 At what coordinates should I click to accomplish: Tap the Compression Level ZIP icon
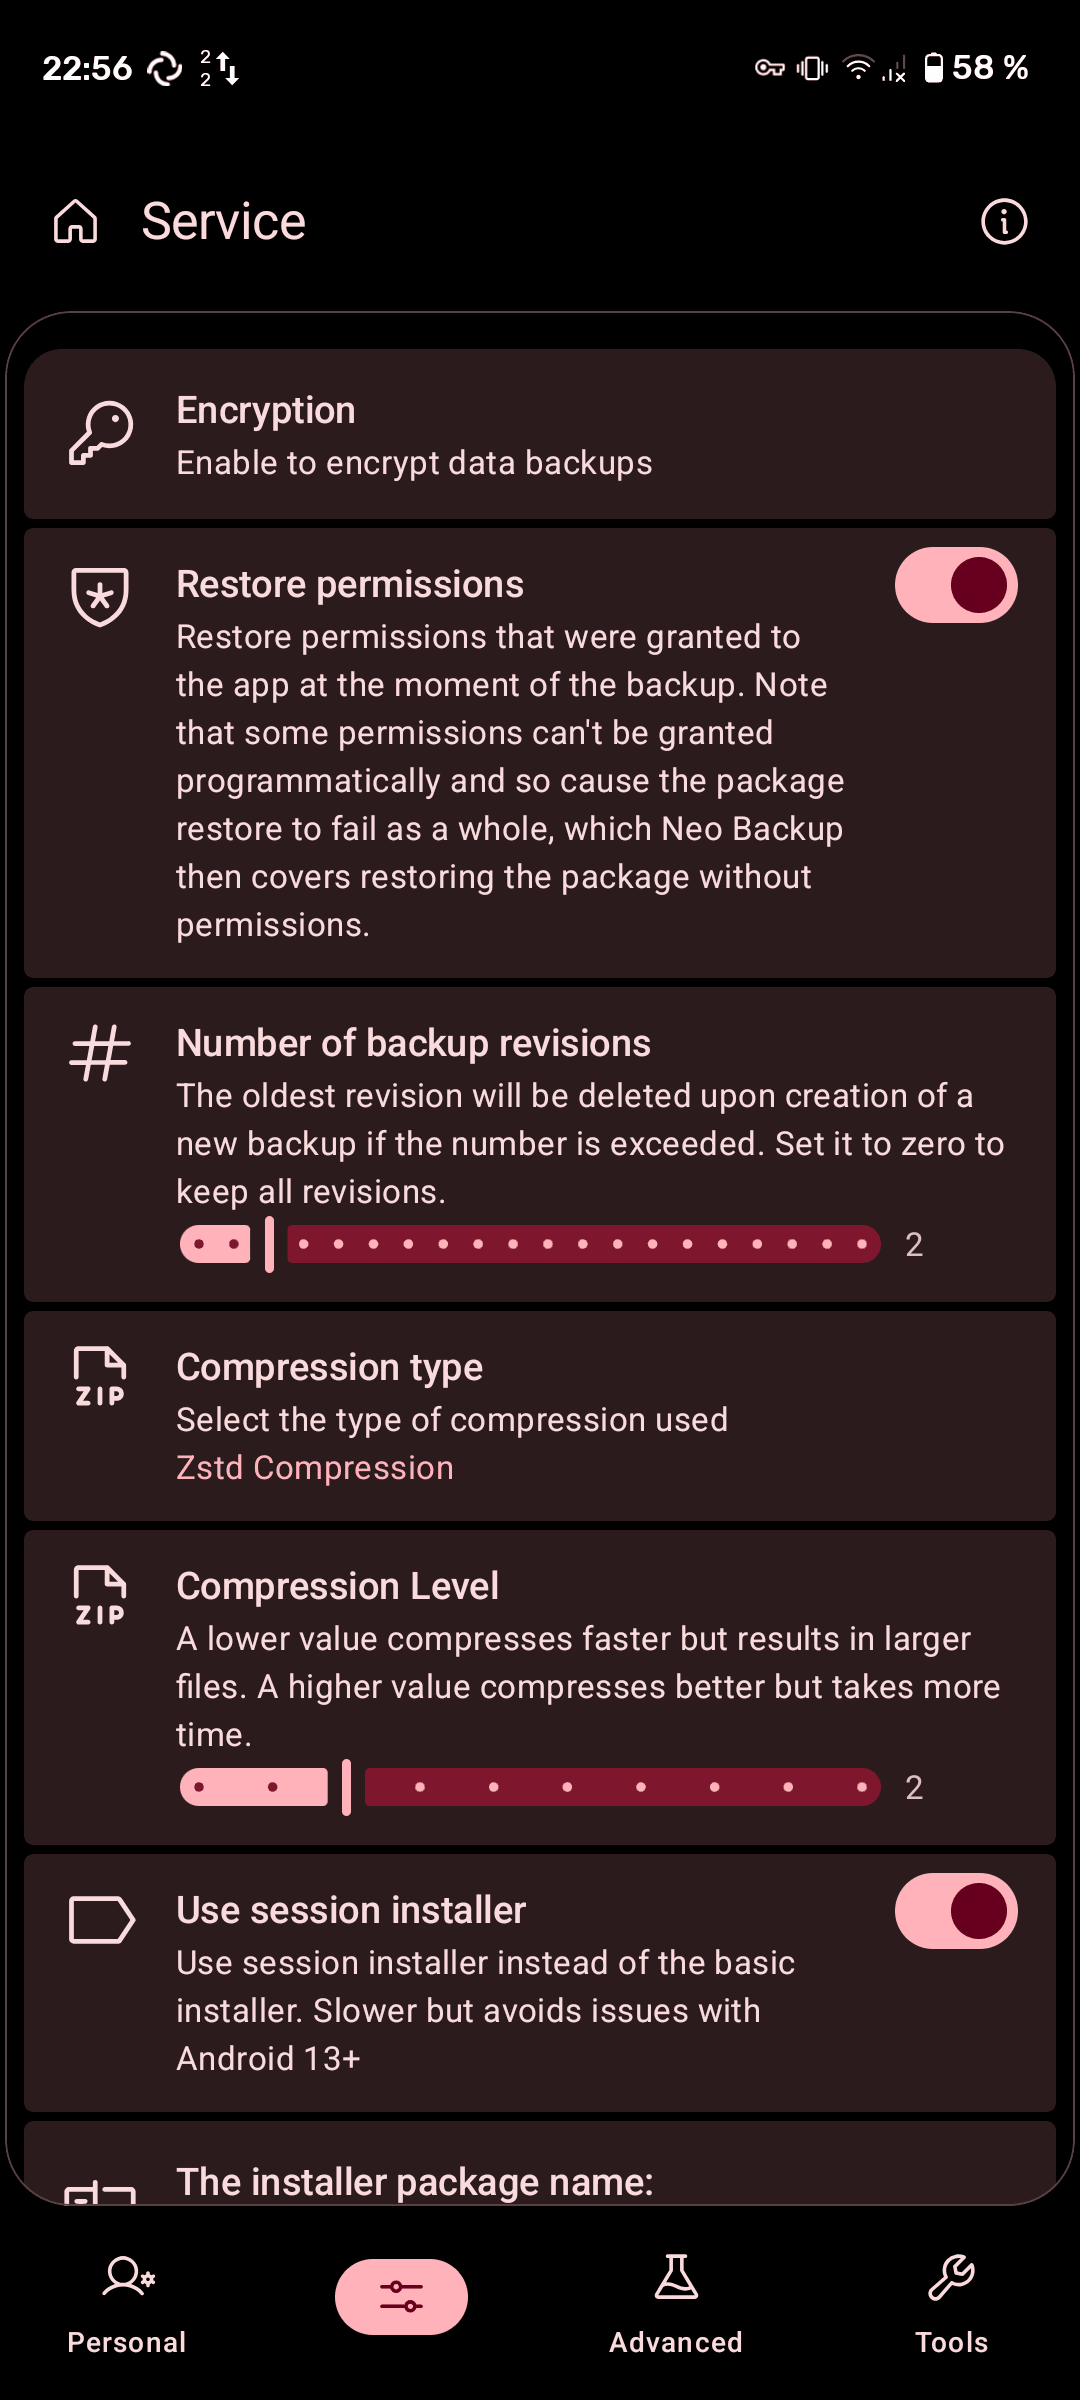[x=100, y=1597]
